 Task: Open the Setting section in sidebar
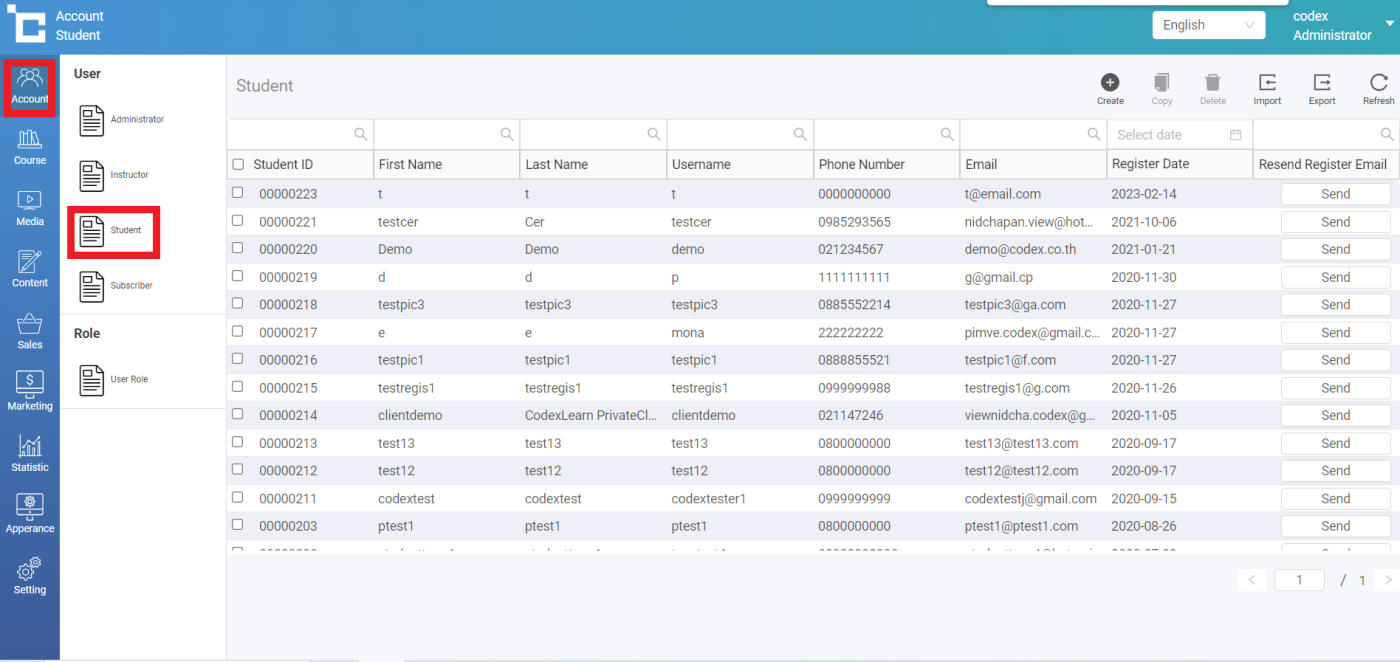coord(30,576)
